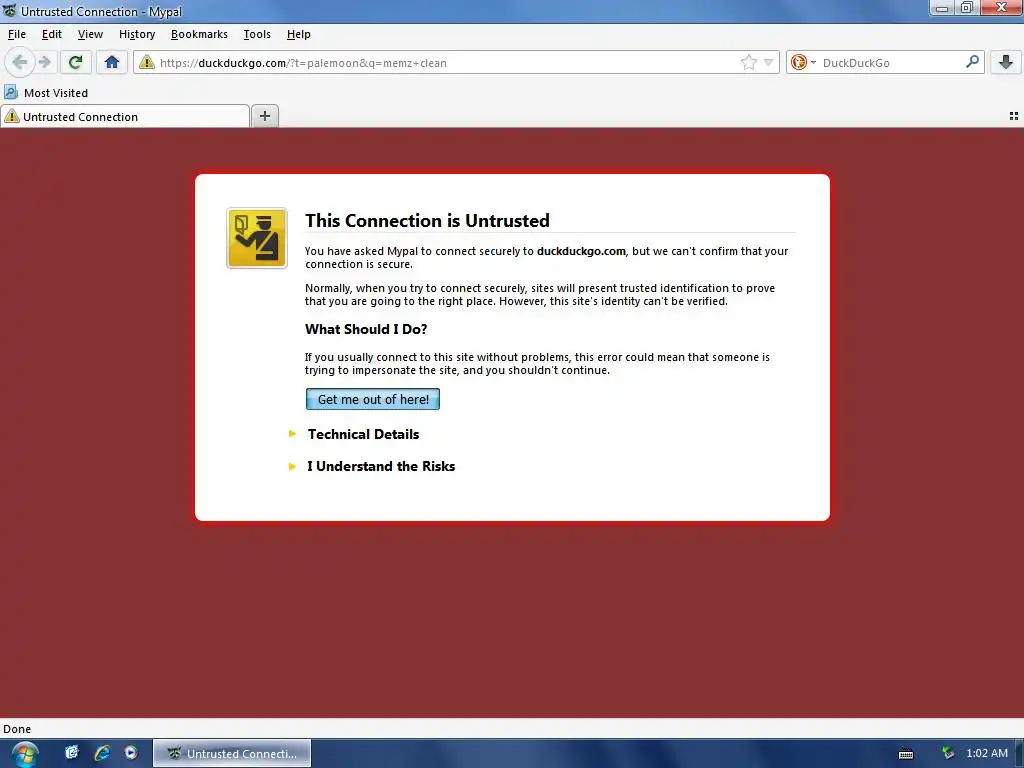This screenshot has height=768, width=1024.
Task: Launch Internet Explorer from the taskbar
Action: pos(102,753)
